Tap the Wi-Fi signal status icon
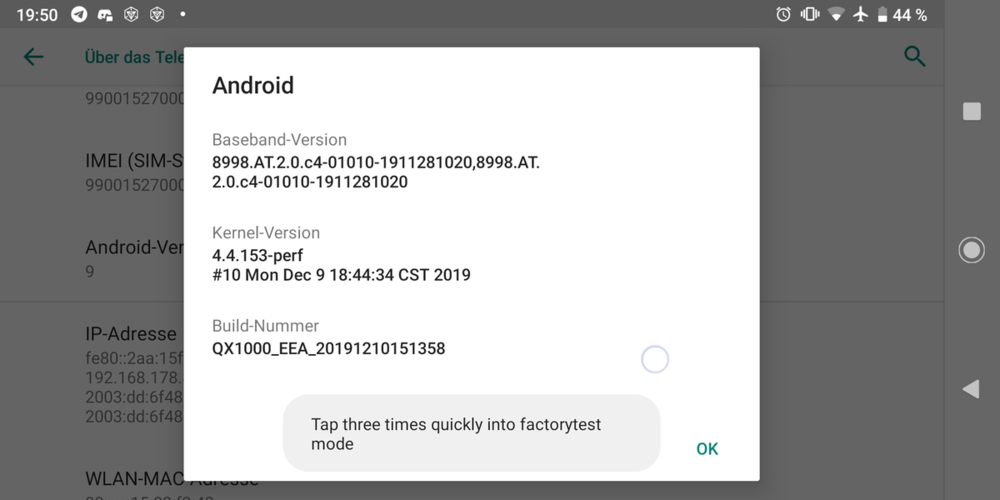The height and width of the screenshot is (500, 1000). (x=836, y=15)
